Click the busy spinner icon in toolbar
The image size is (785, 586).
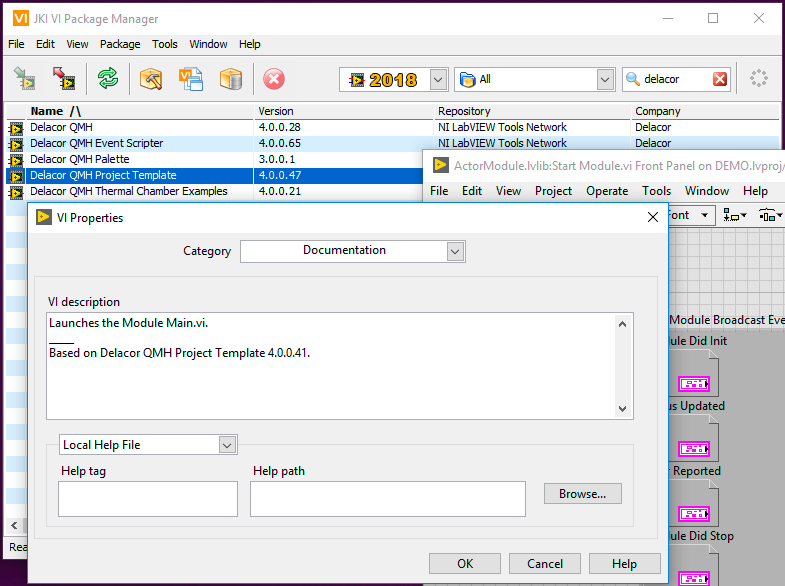click(x=758, y=79)
